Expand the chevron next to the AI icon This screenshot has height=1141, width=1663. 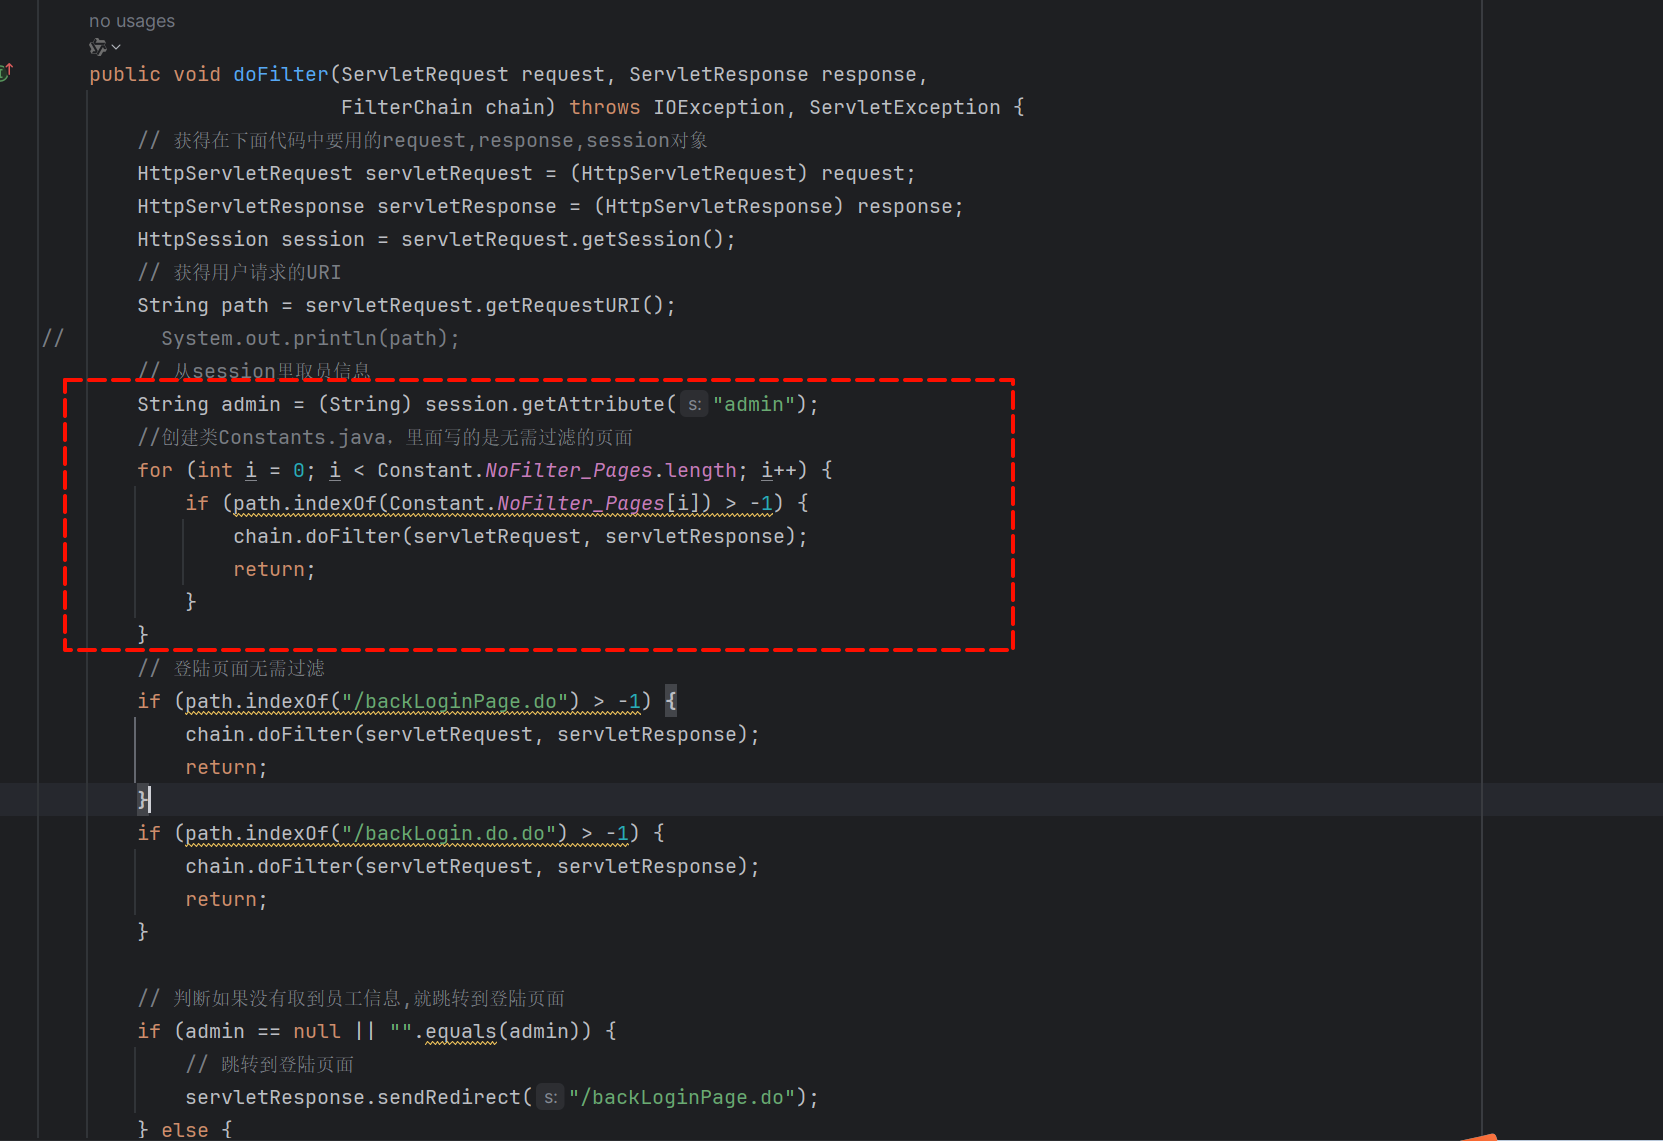pos(116,47)
